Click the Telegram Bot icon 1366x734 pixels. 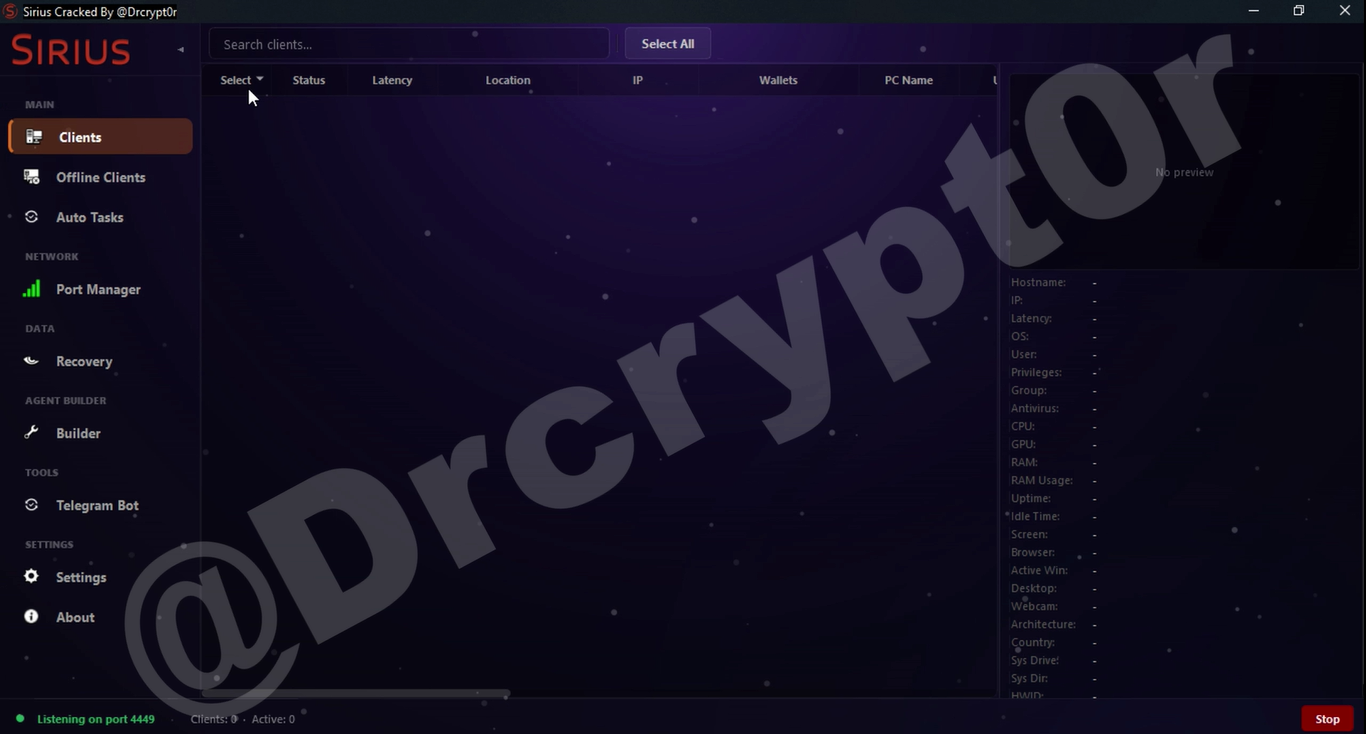32,505
